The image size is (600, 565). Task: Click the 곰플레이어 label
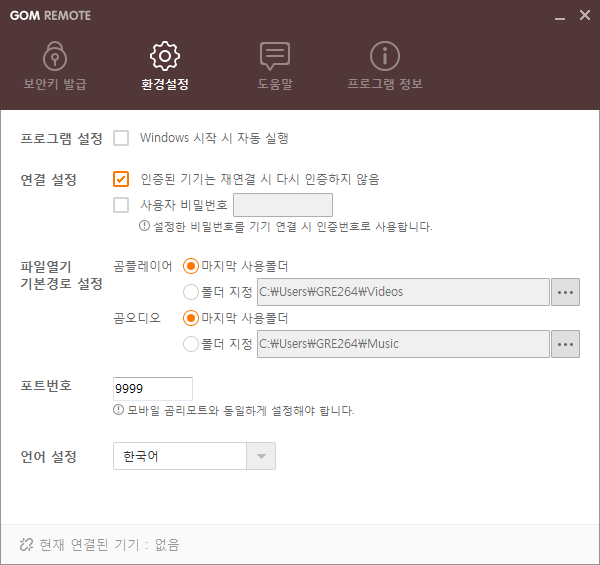(x=143, y=266)
